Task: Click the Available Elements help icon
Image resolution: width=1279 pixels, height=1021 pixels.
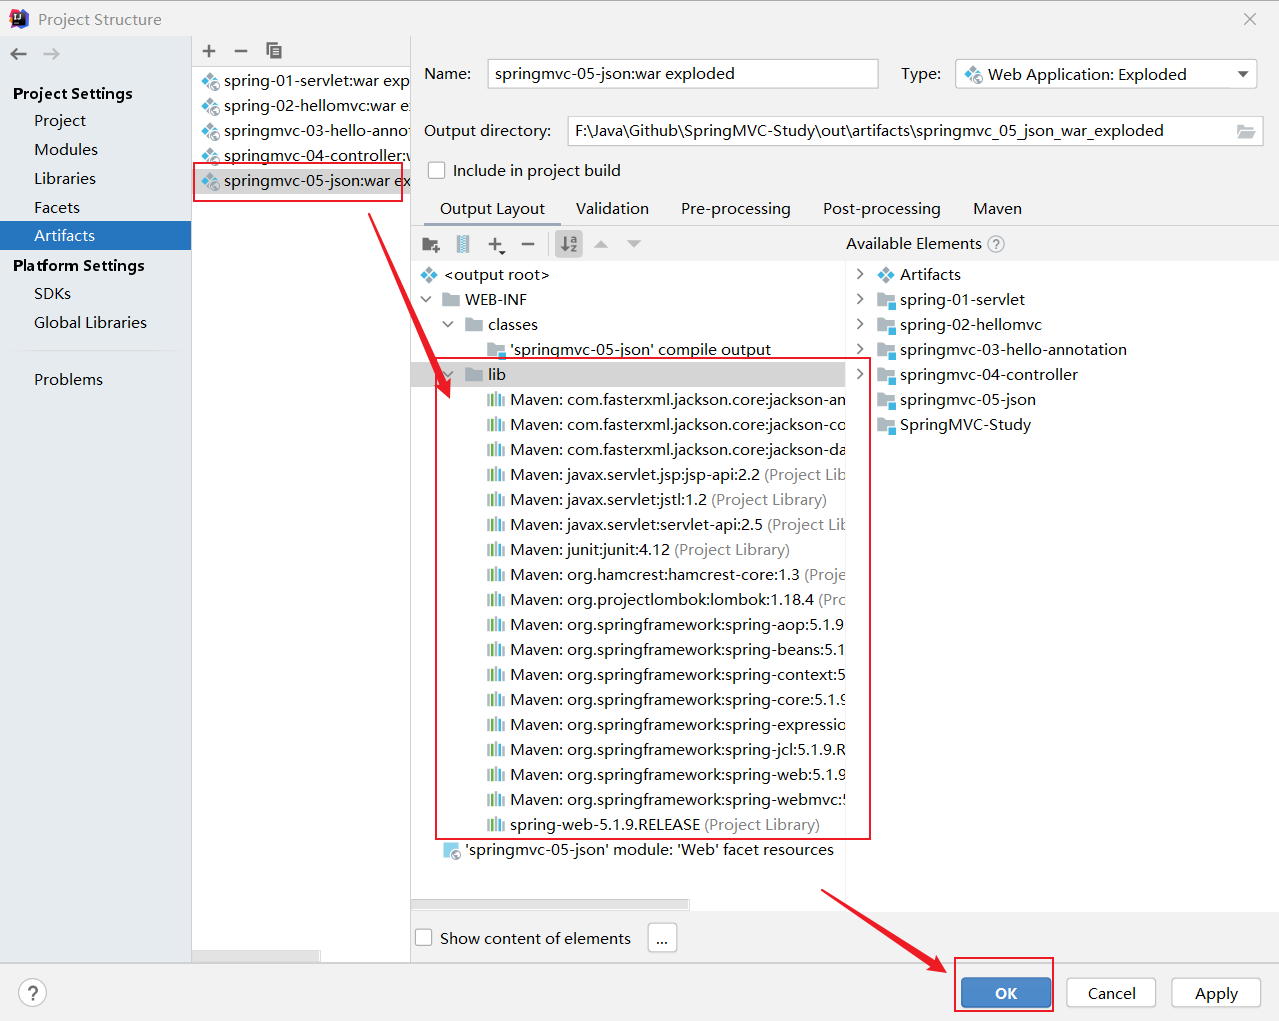Action: click(996, 244)
